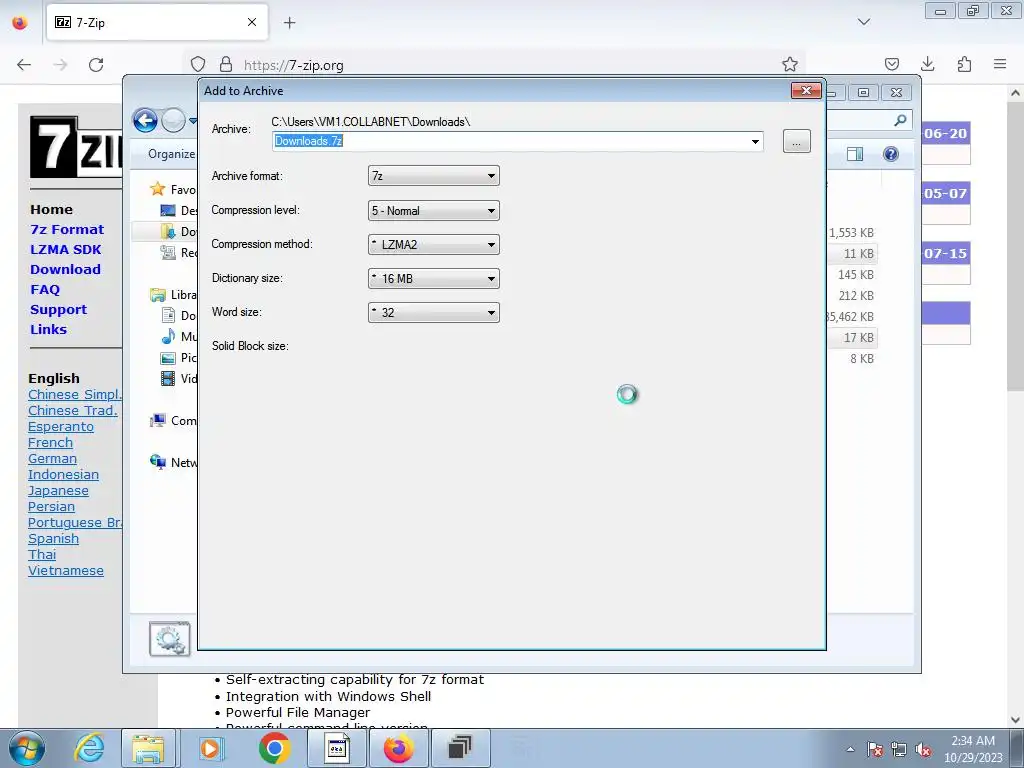Open the Compression method dropdown
The height and width of the screenshot is (768, 1024).
pos(434,244)
